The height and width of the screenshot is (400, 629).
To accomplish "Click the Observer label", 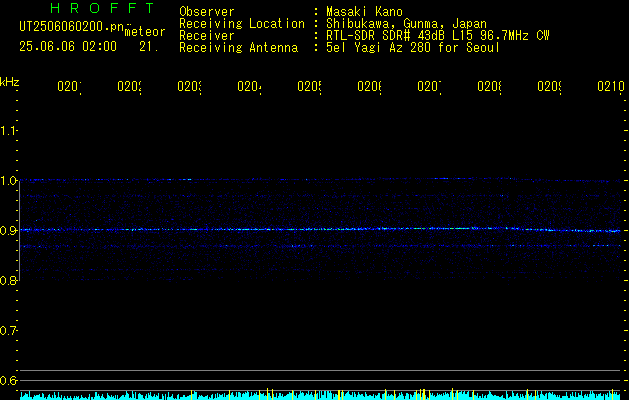I will [x=207, y=12].
